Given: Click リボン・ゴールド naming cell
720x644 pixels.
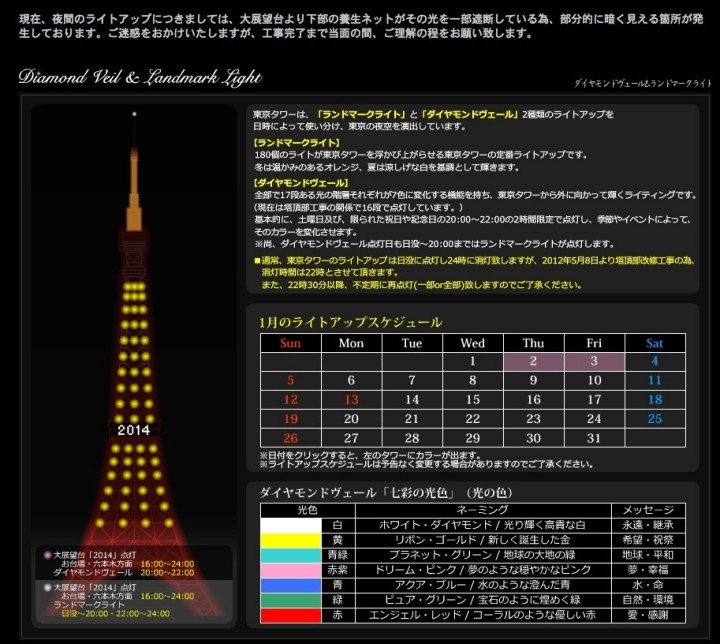Looking at the screenshot, I should pyautogui.click(x=483, y=540).
